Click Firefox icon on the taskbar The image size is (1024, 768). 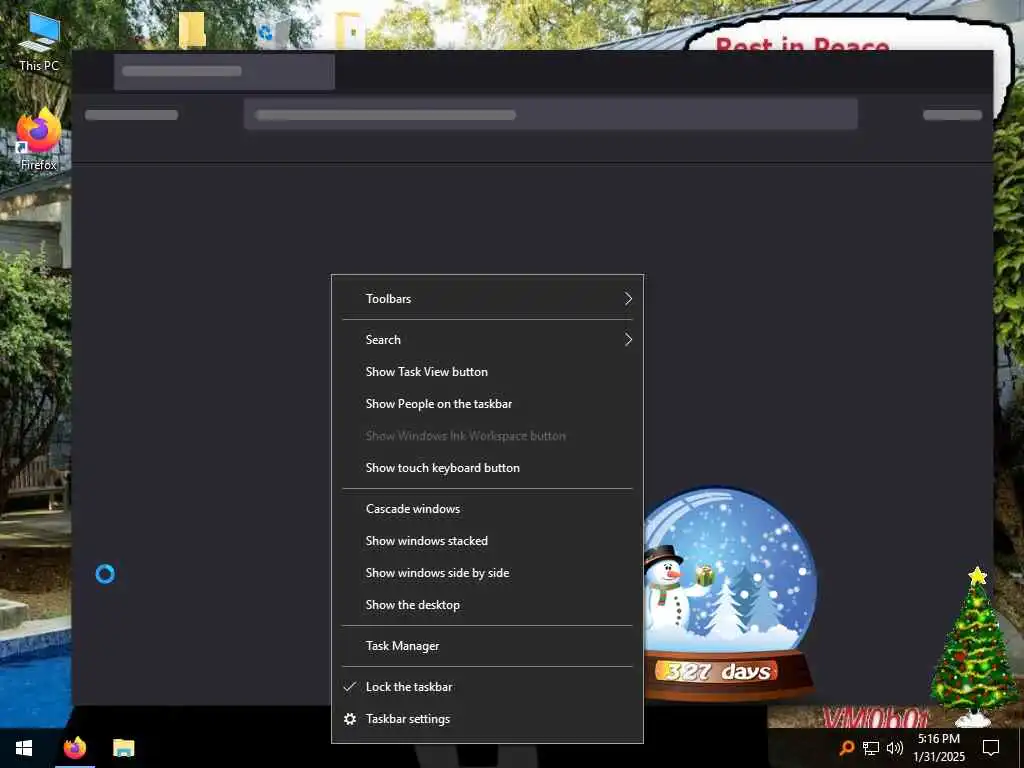(x=74, y=748)
